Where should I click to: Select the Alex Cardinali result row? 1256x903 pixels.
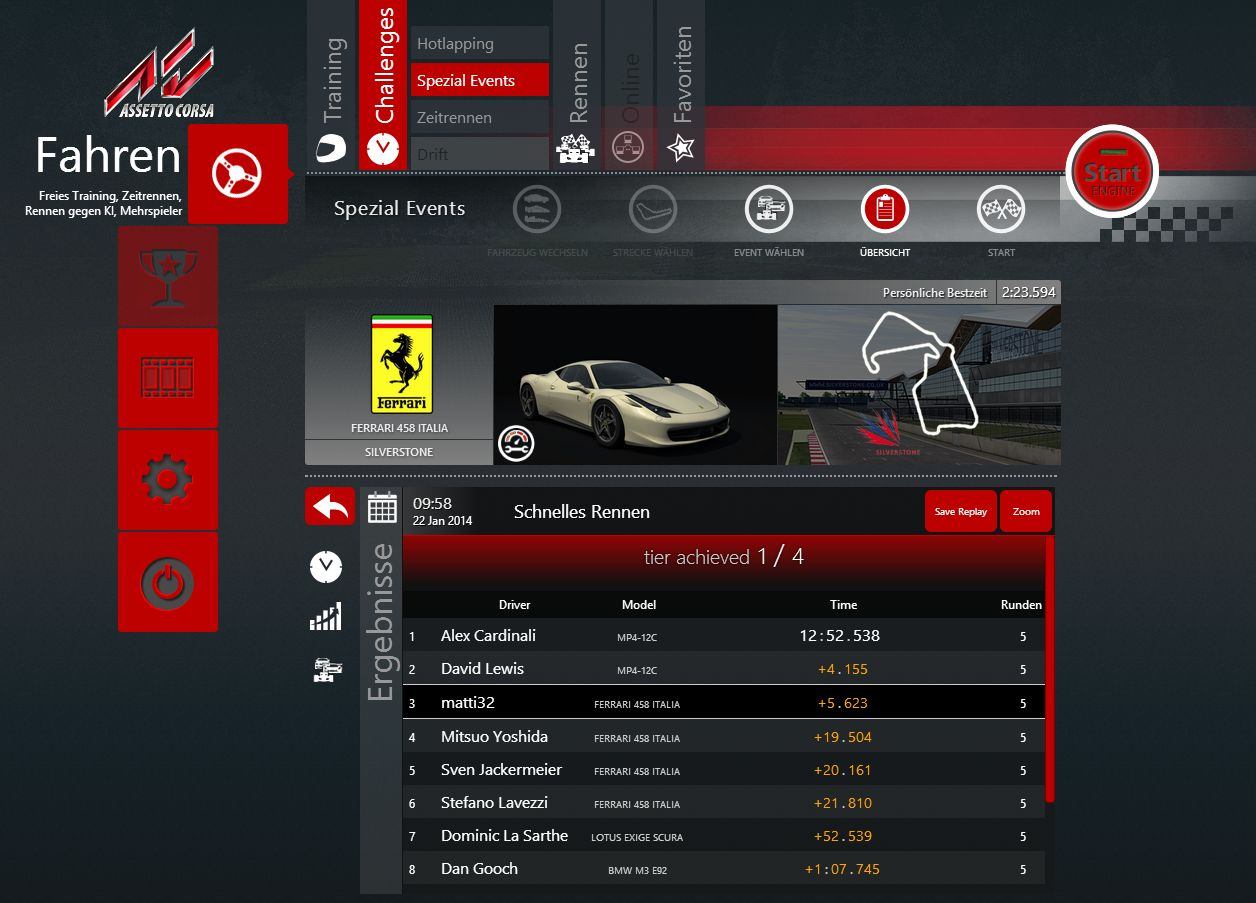[724, 636]
